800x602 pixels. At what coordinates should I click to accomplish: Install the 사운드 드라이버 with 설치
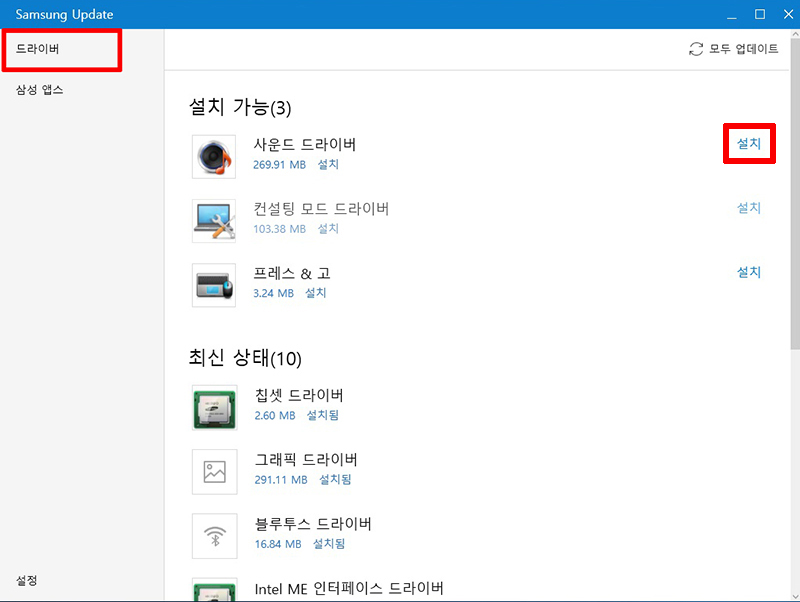pos(749,143)
